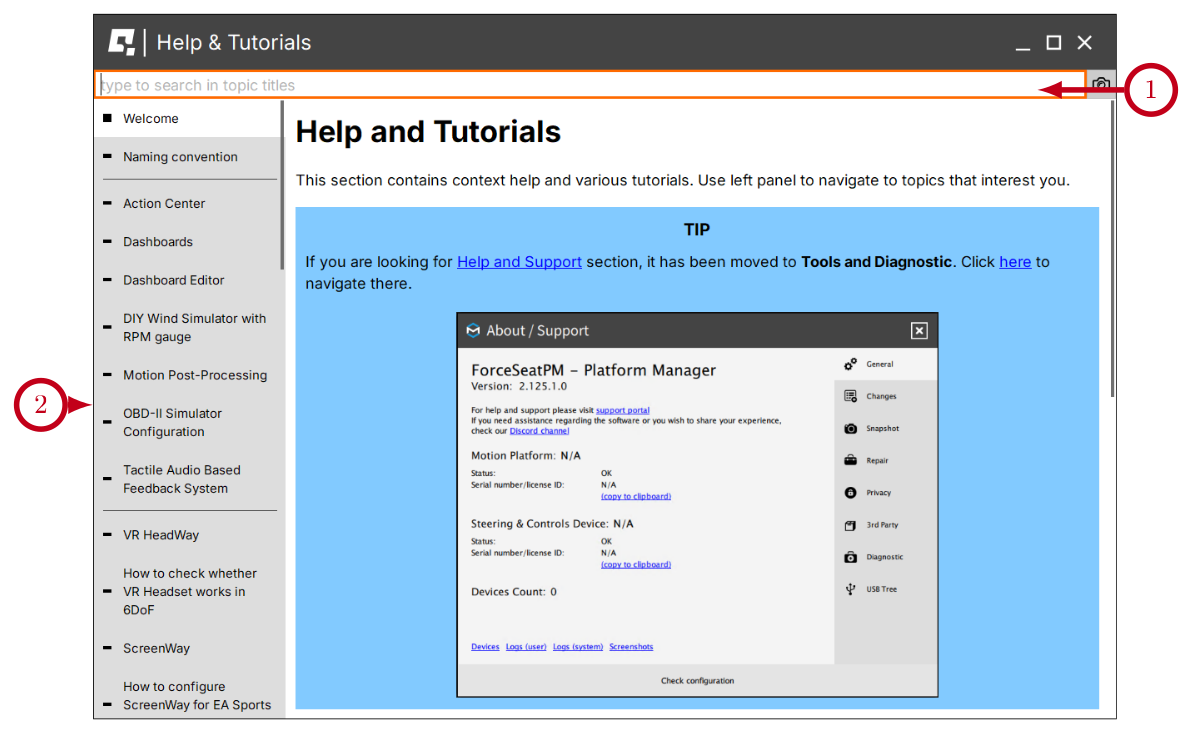This screenshot has width=1192, height=734.
Task: Open the Help and Support link
Action: [519, 262]
